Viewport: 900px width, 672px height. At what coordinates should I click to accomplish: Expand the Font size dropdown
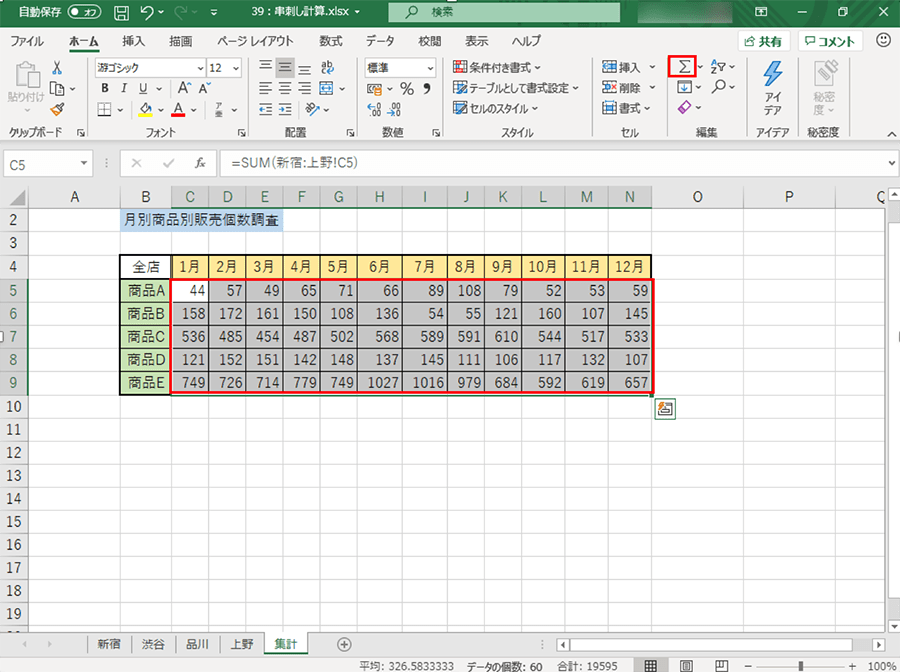point(235,68)
